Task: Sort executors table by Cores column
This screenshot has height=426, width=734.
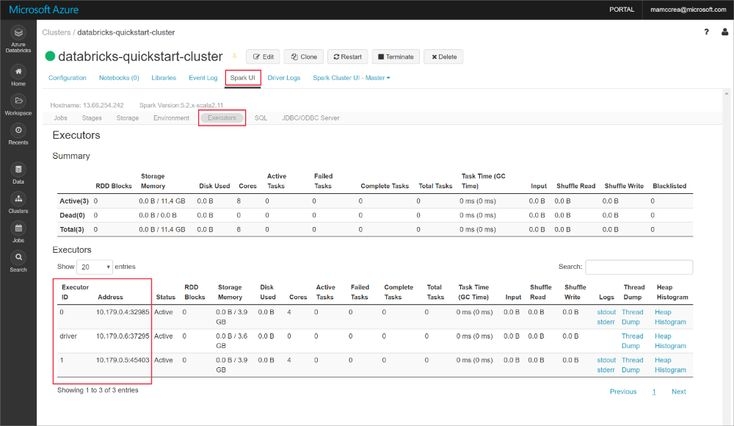Action: (298, 297)
